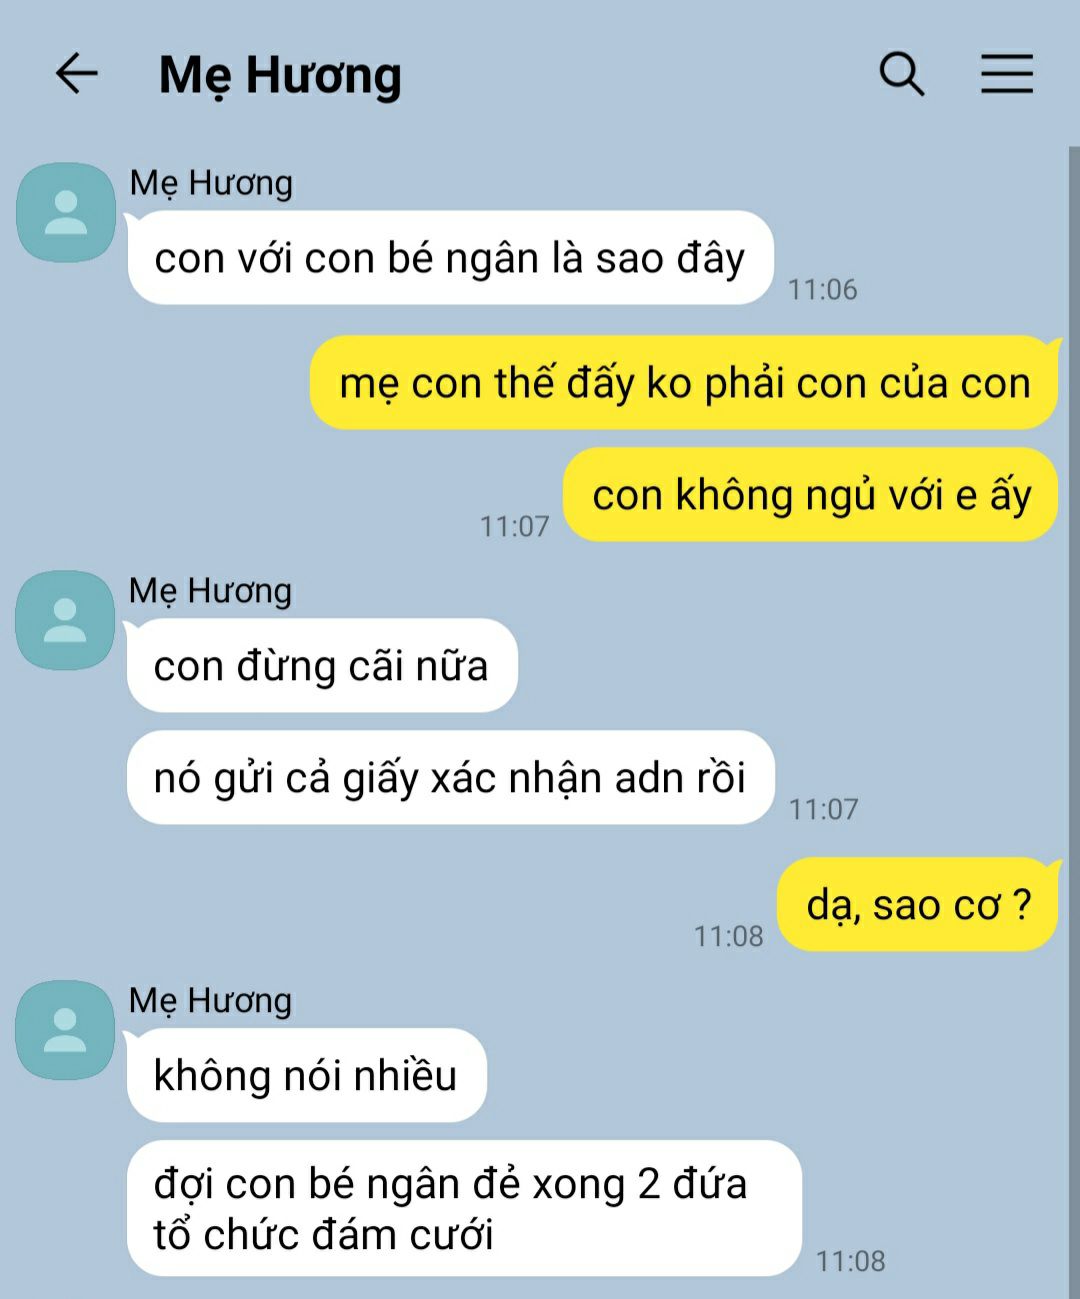
Task: Open the search magnifier icon
Action: [x=902, y=74]
